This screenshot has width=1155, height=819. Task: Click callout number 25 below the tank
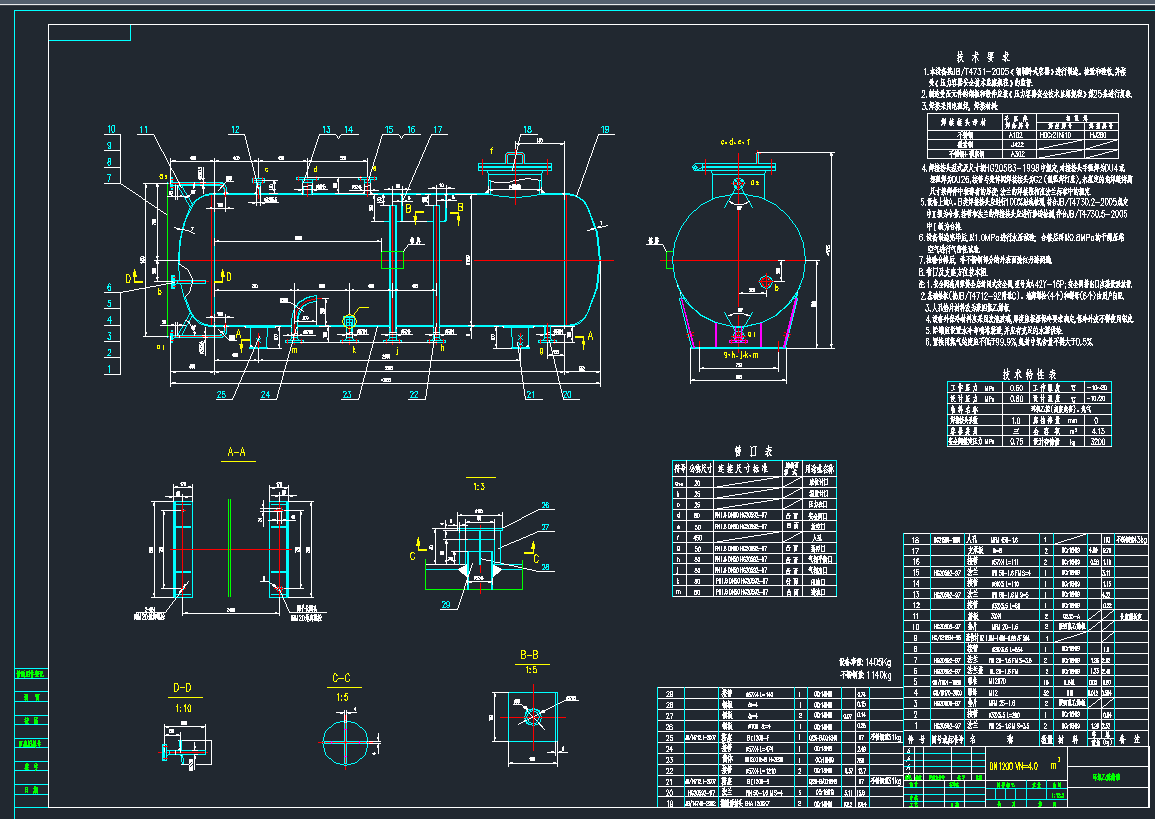point(222,395)
